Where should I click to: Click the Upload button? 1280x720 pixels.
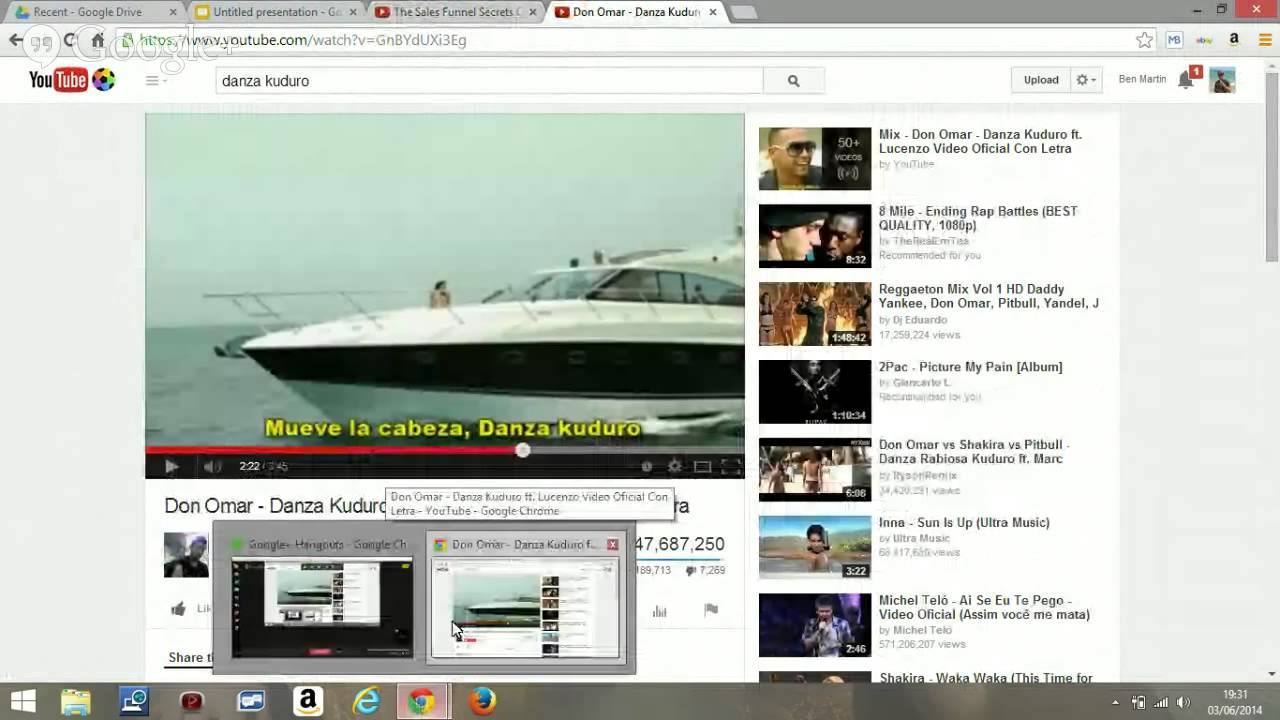point(1041,80)
